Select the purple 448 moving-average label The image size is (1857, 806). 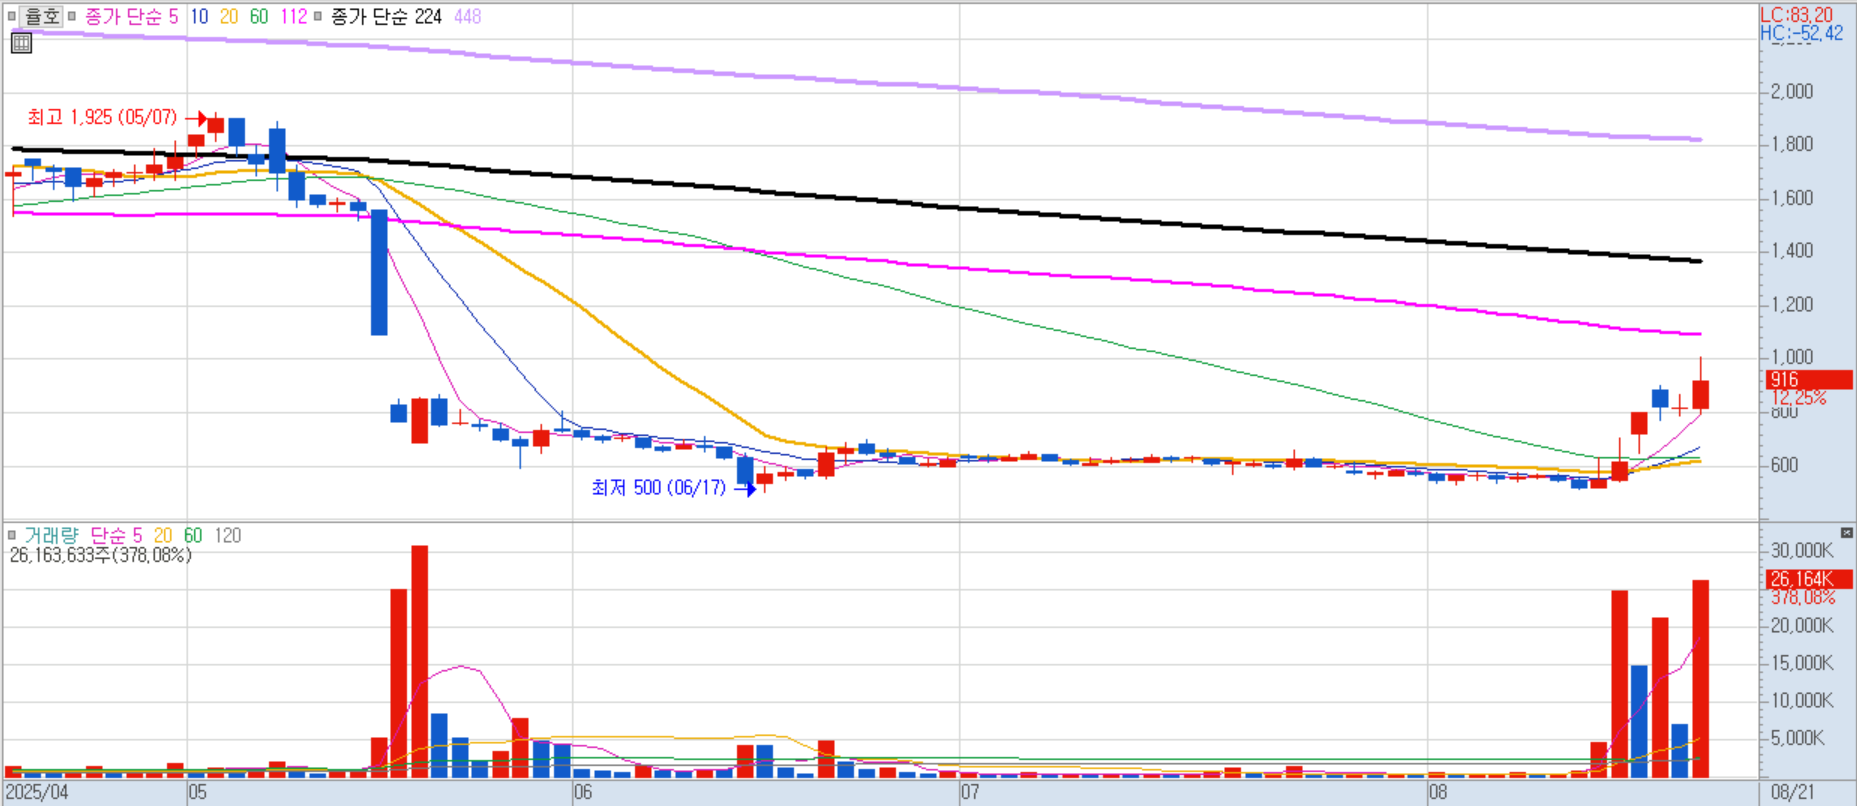click(x=467, y=16)
